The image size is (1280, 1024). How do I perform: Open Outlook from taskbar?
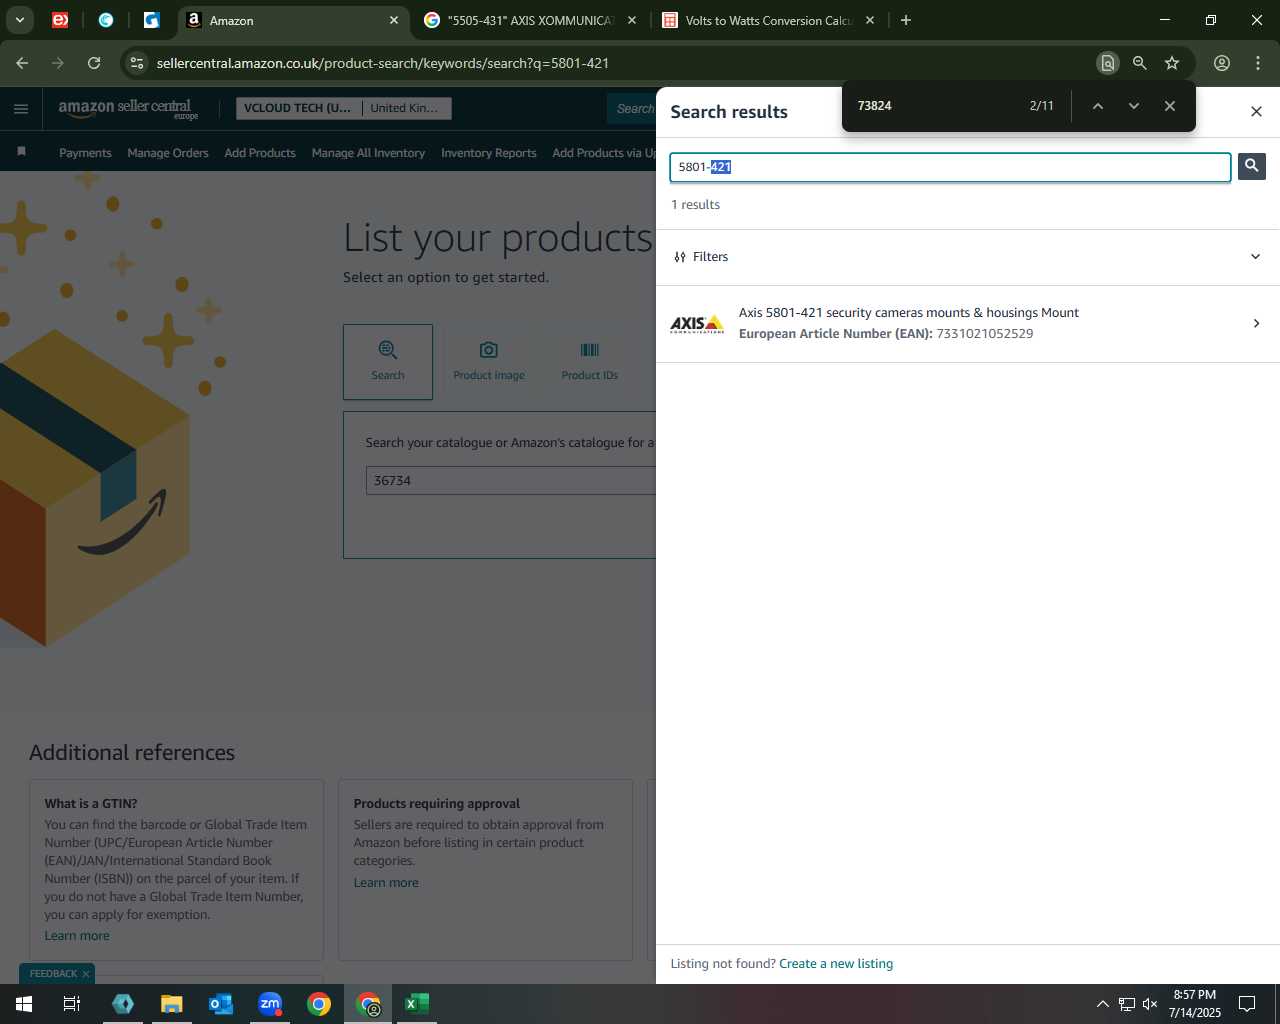click(x=221, y=1004)
